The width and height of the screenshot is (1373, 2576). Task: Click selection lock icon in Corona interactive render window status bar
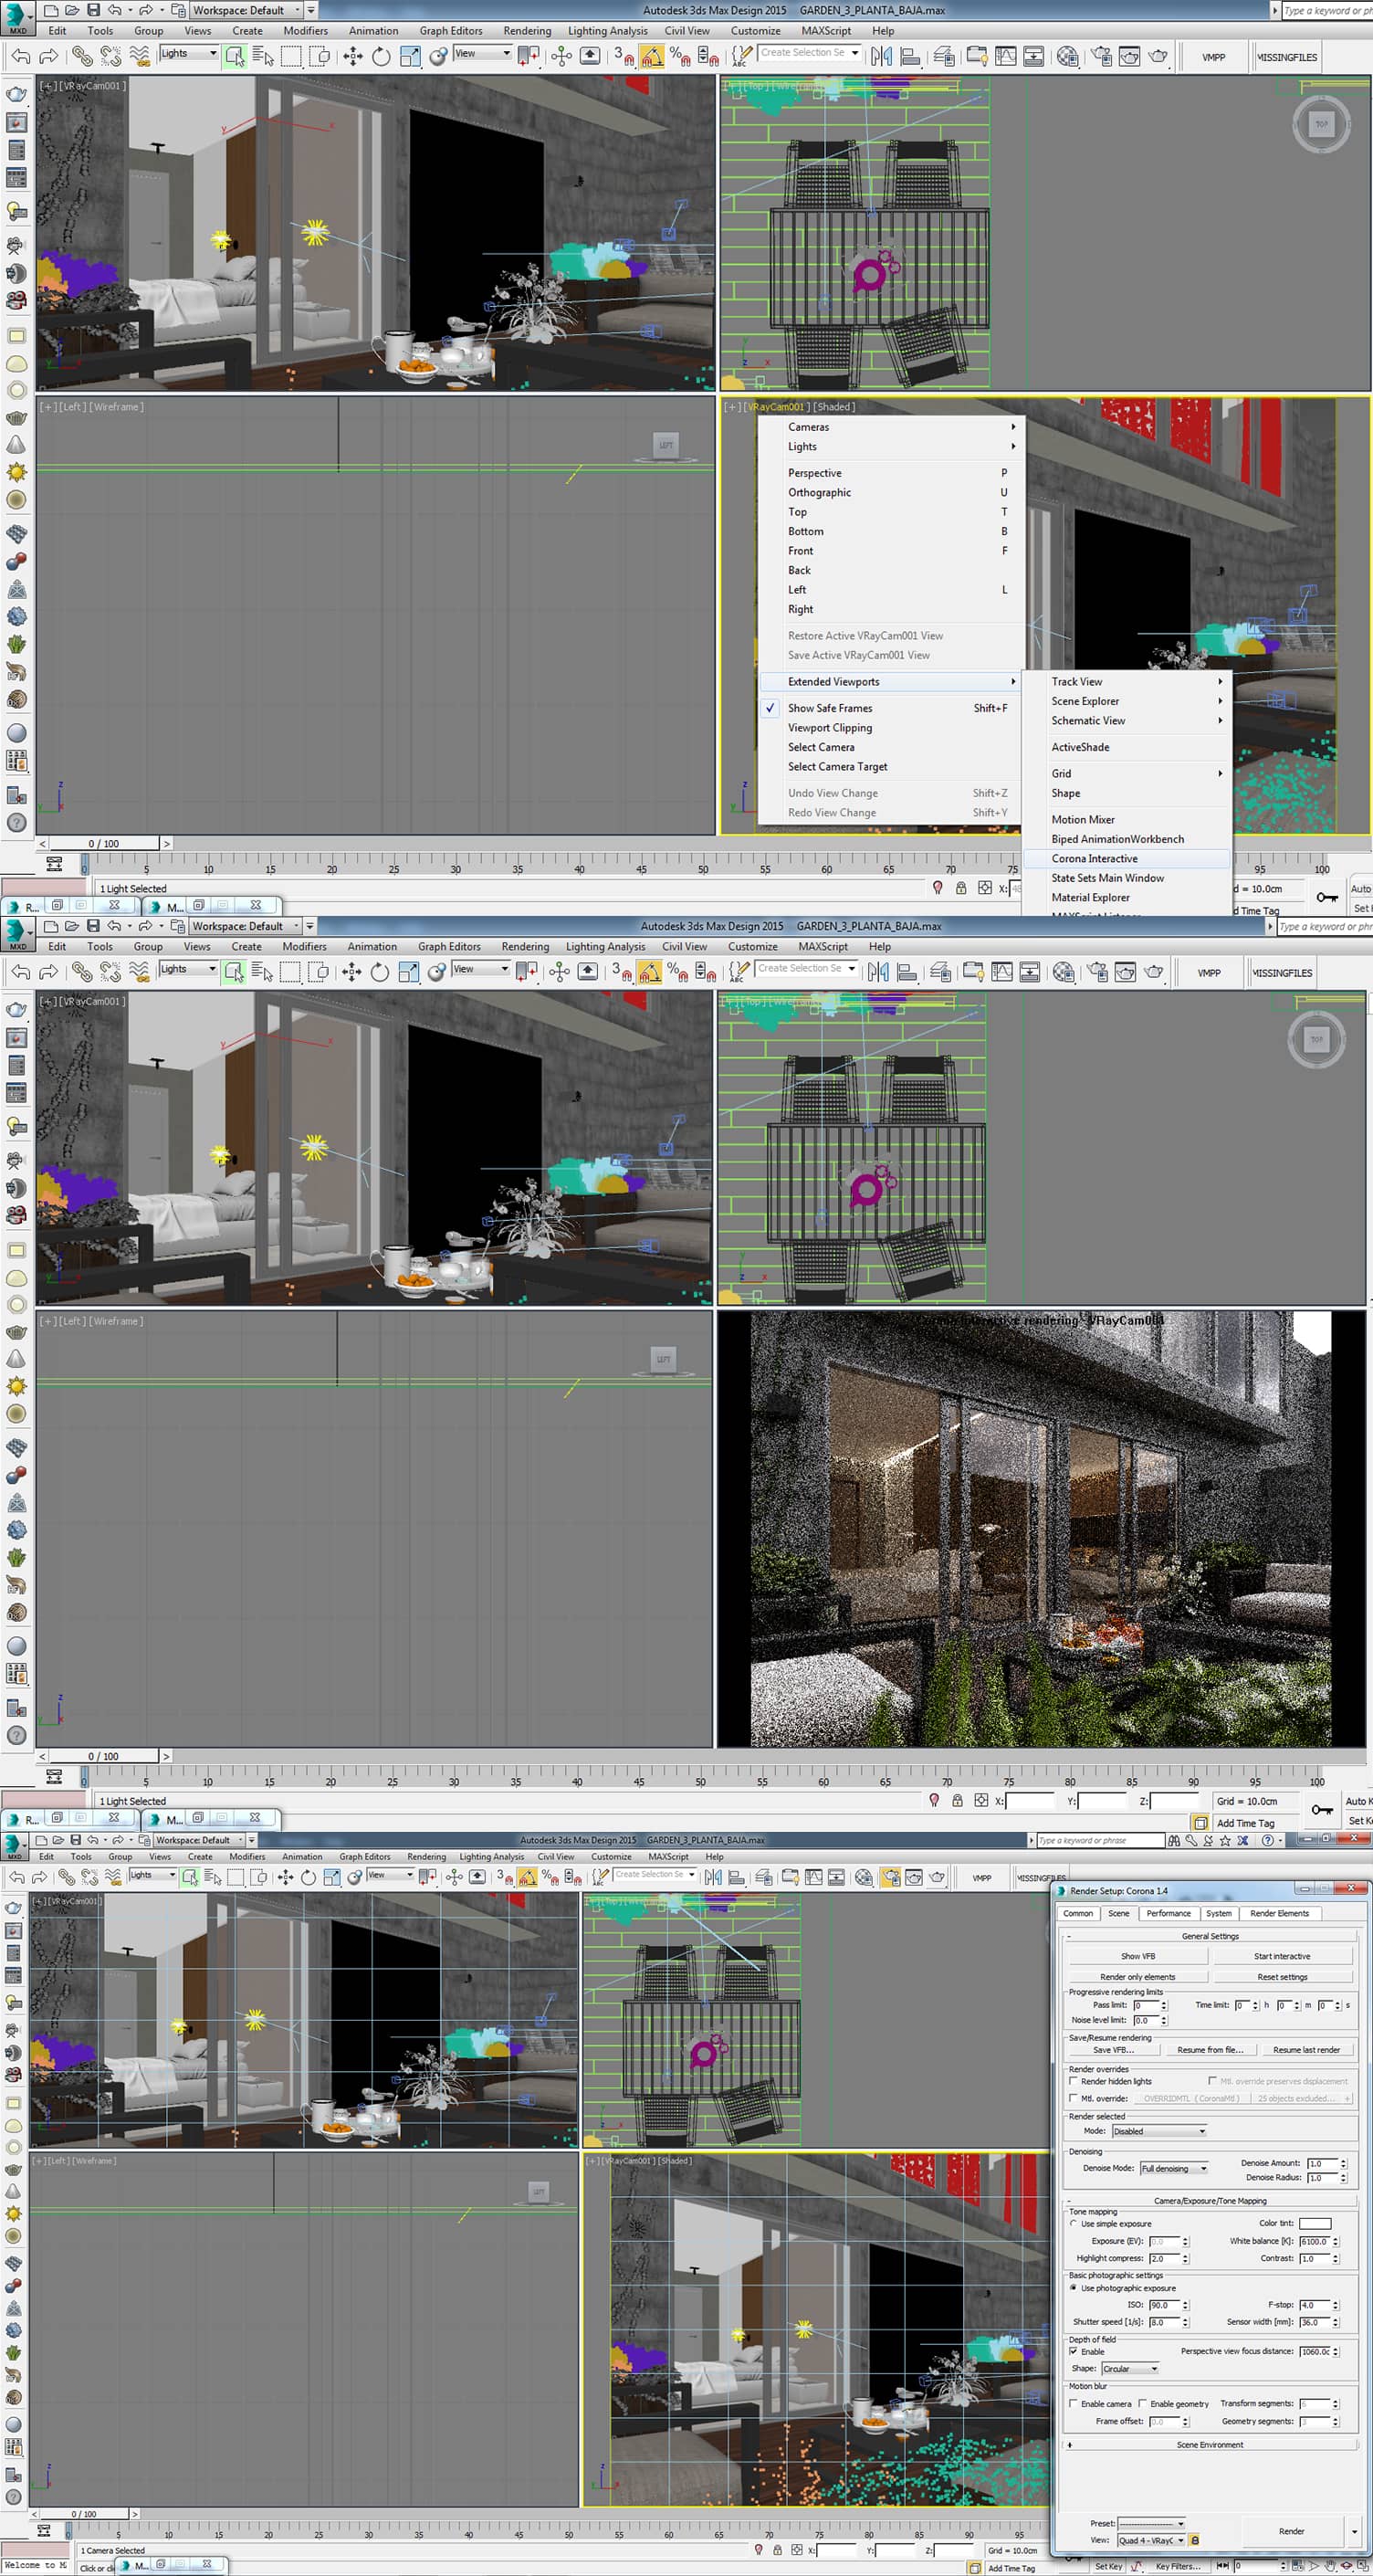pyautogui.click(x=957, y=1801)
